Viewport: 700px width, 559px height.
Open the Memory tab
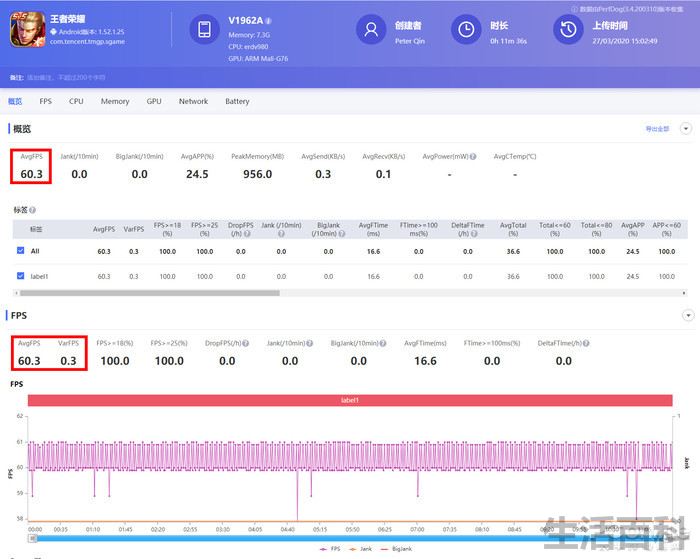tap(115, 101)
